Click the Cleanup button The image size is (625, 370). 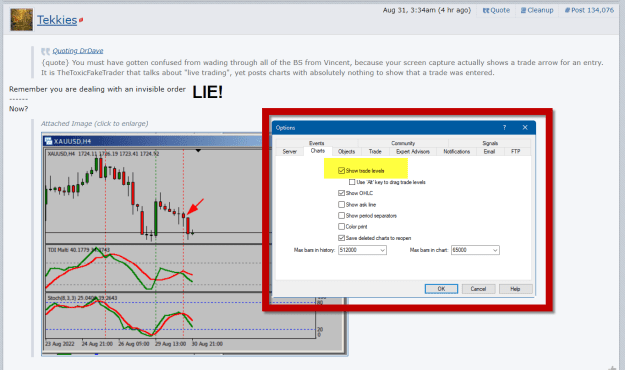[x=537, y=10]
